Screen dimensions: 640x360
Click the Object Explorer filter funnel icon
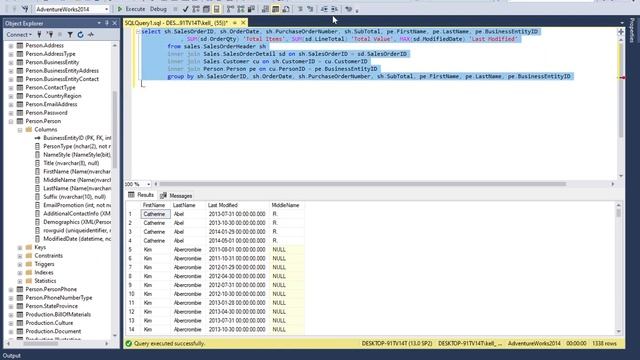pos(70,35)
